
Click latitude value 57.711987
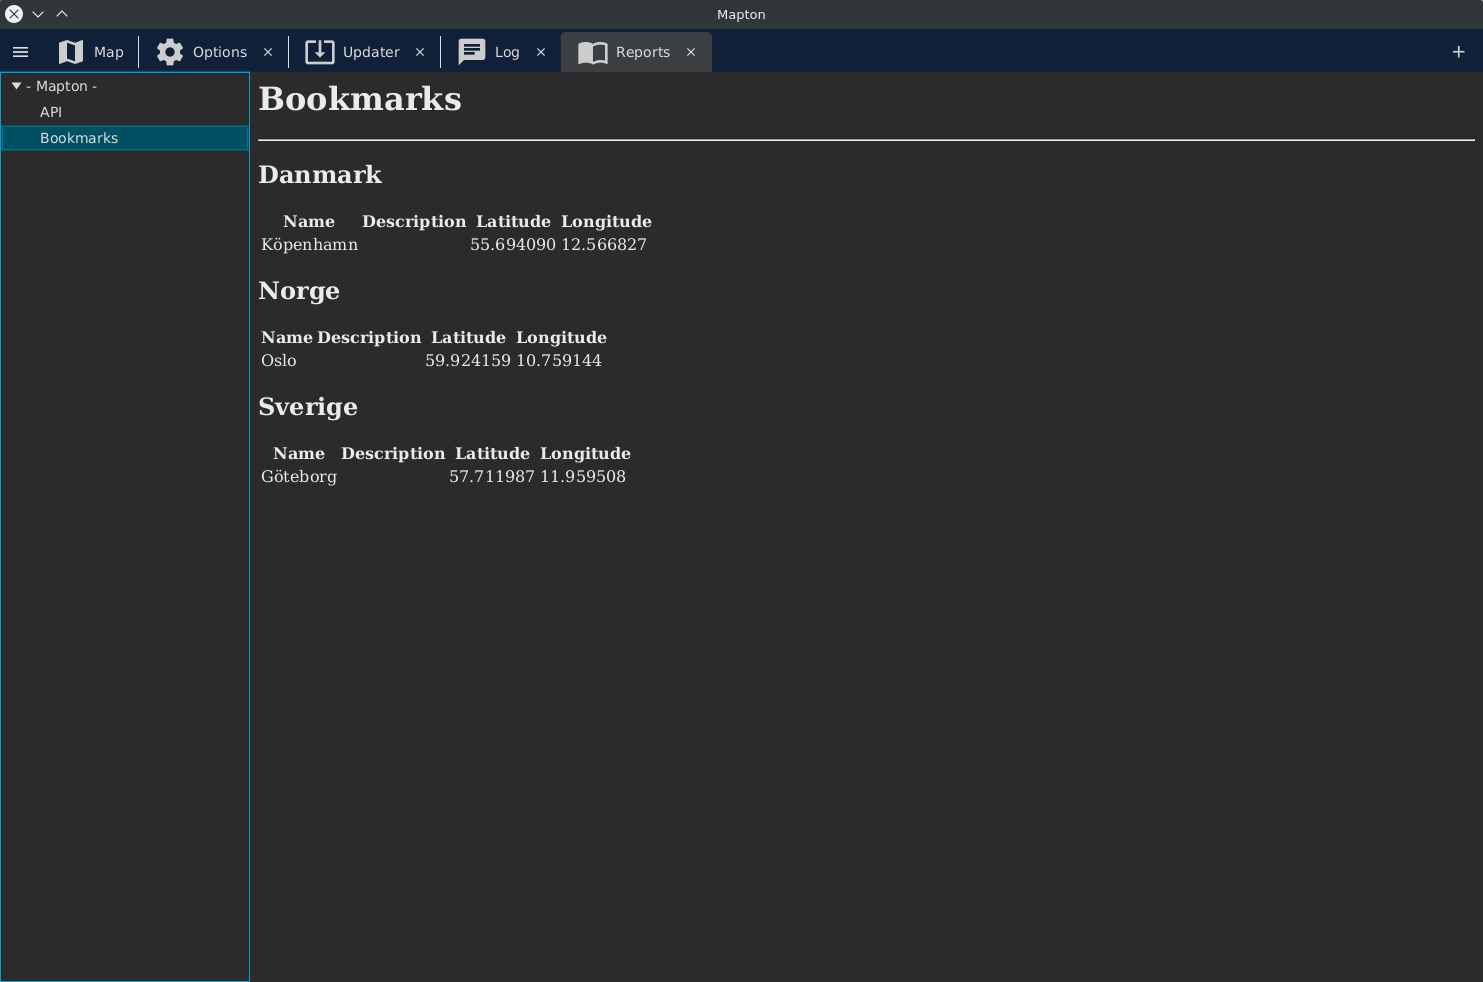tap(492, 476)
